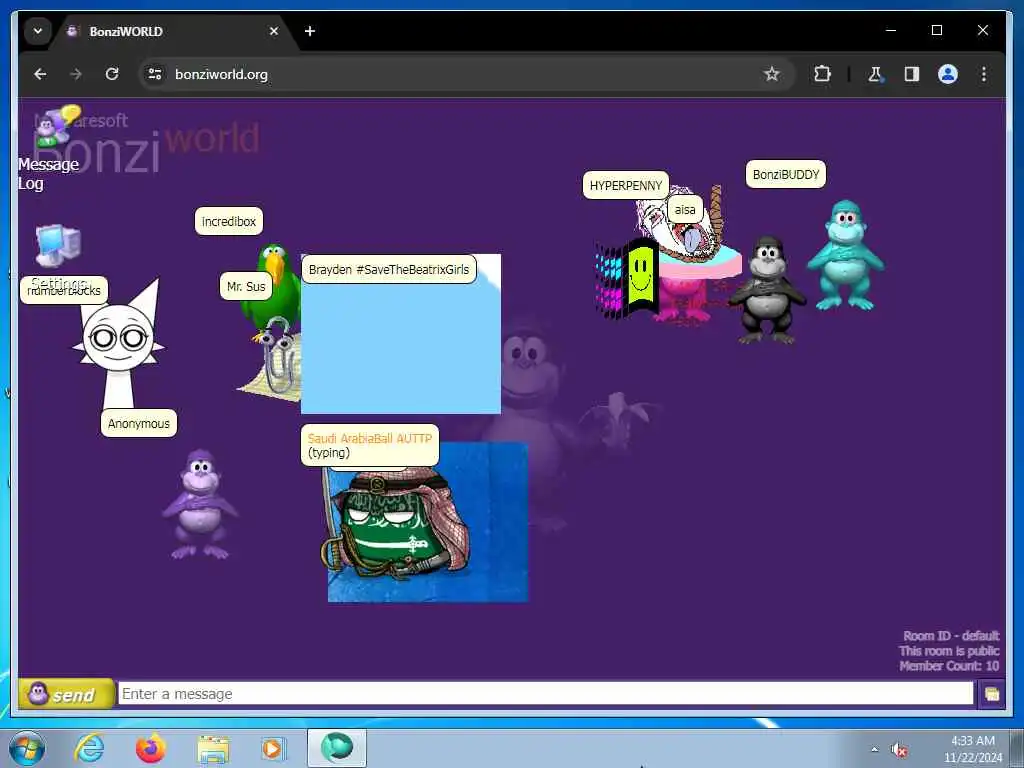Bookmark this page with the star
1024x768 pixels.
tap(771, 74)
